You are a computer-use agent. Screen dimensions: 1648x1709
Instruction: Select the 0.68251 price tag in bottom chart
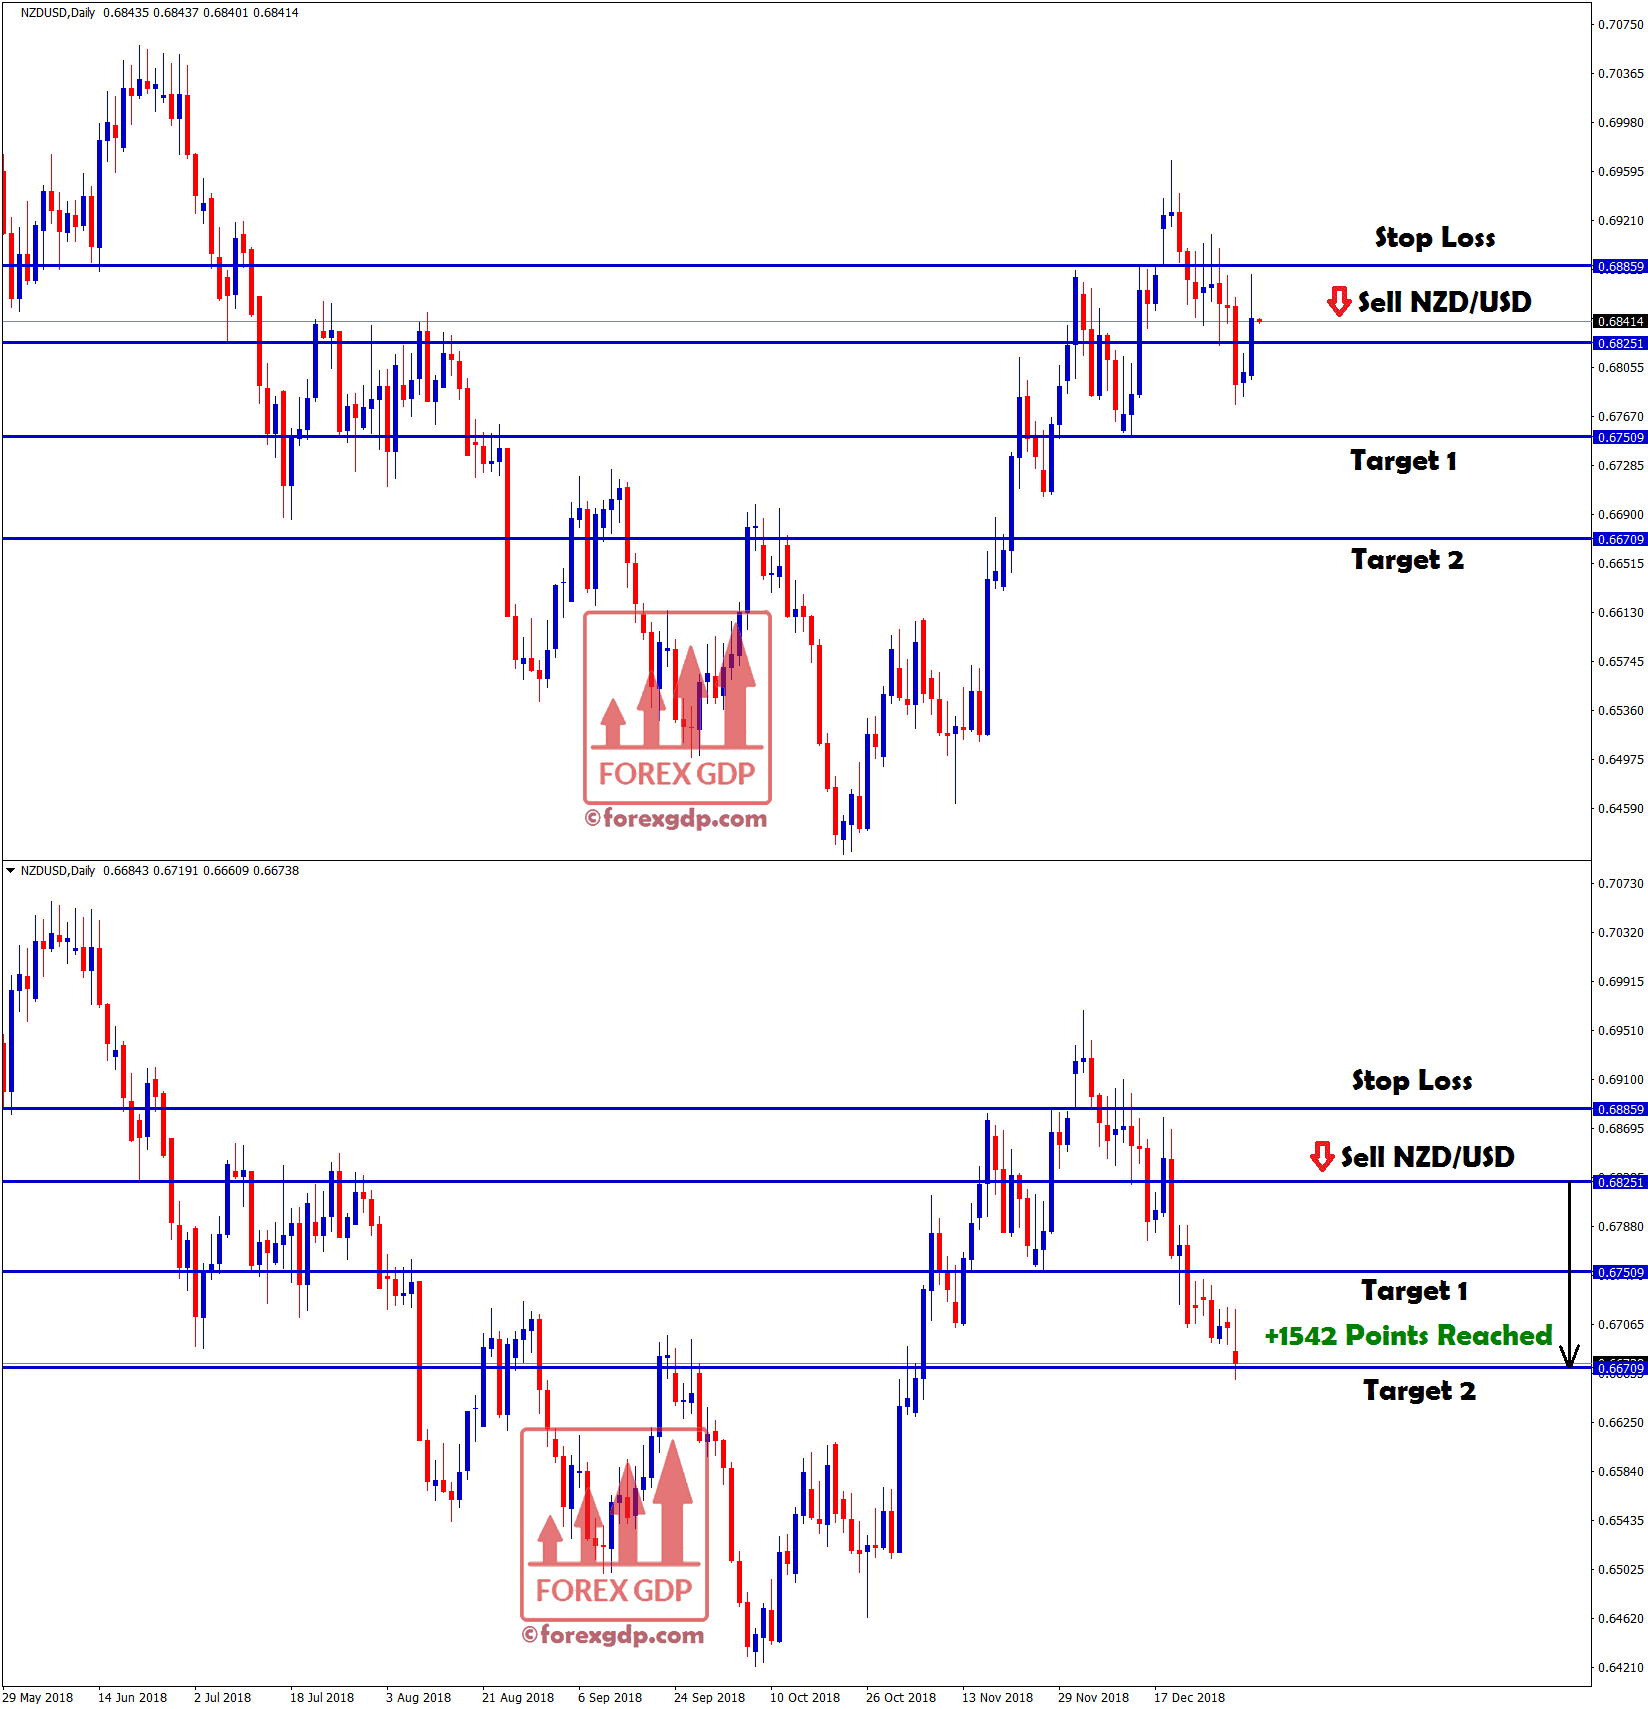click(x=1619, y=1182)
